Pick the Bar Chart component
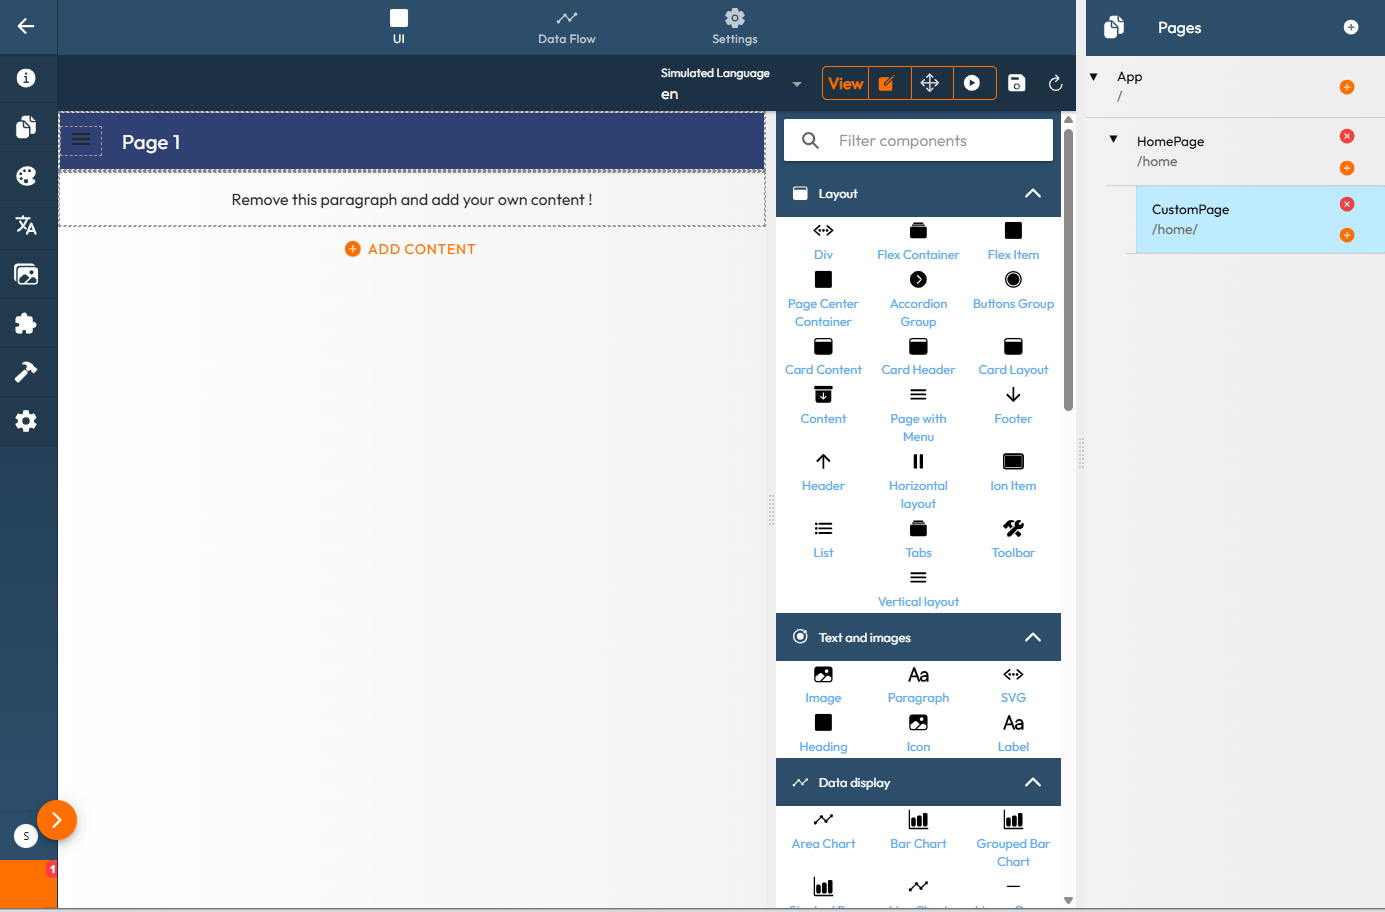1385x912 pixels. point(918,830)
